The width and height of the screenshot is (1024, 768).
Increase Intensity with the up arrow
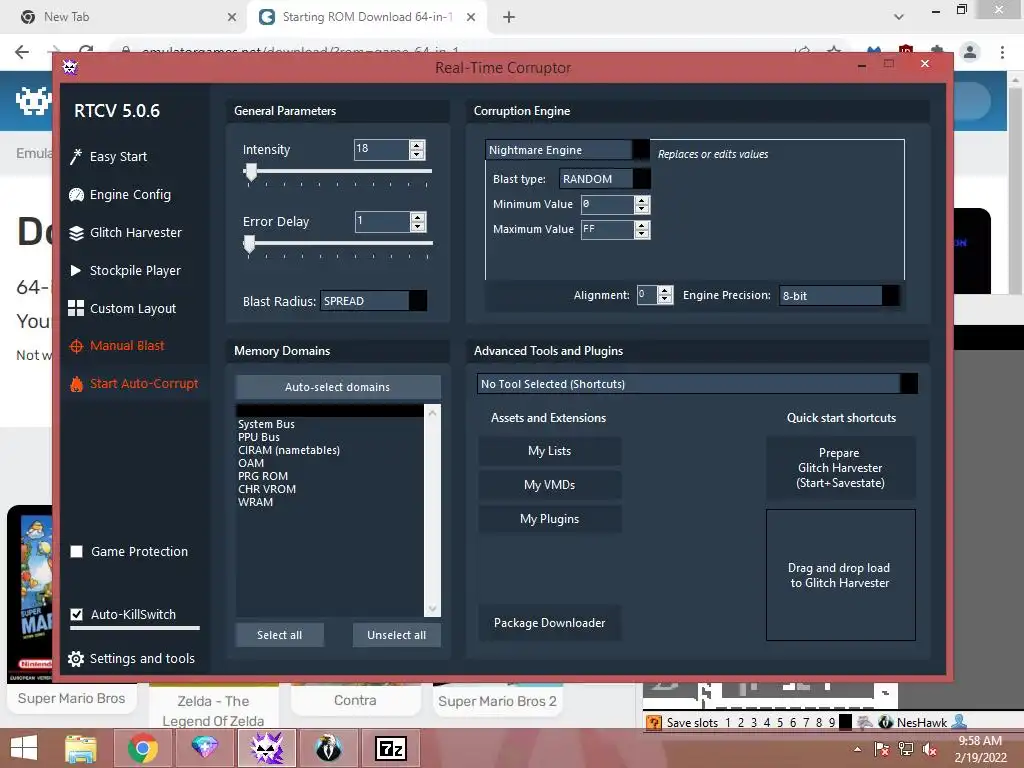click(x=417, y=145)
